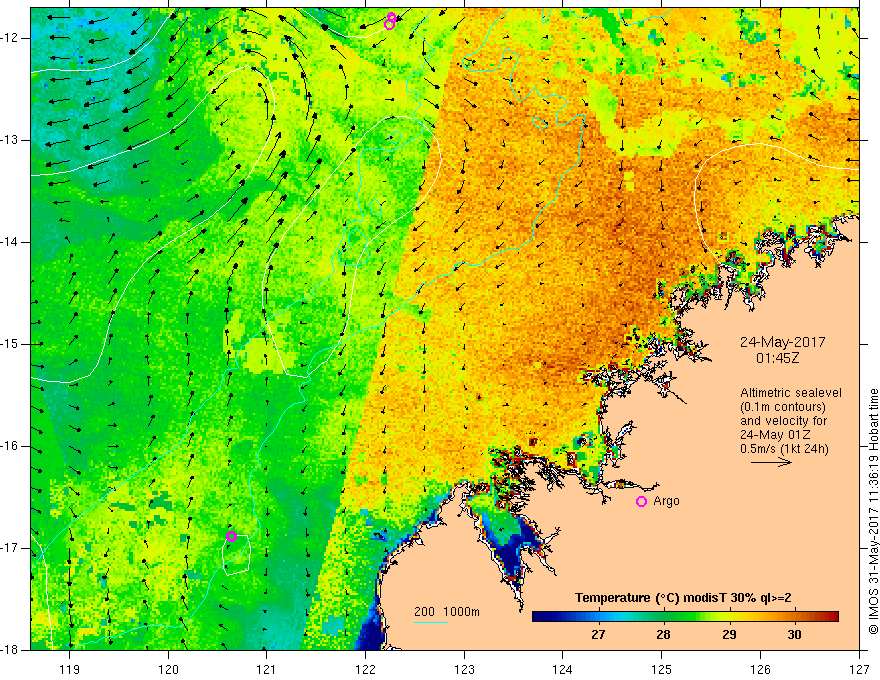Click the color bar tick label '27'

[598, 635]
